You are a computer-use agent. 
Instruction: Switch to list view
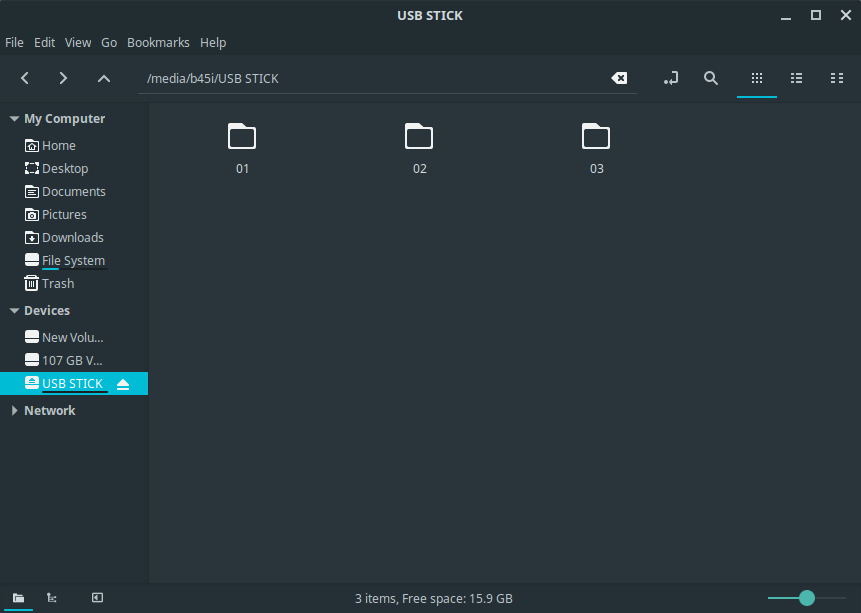click(797, 78)
